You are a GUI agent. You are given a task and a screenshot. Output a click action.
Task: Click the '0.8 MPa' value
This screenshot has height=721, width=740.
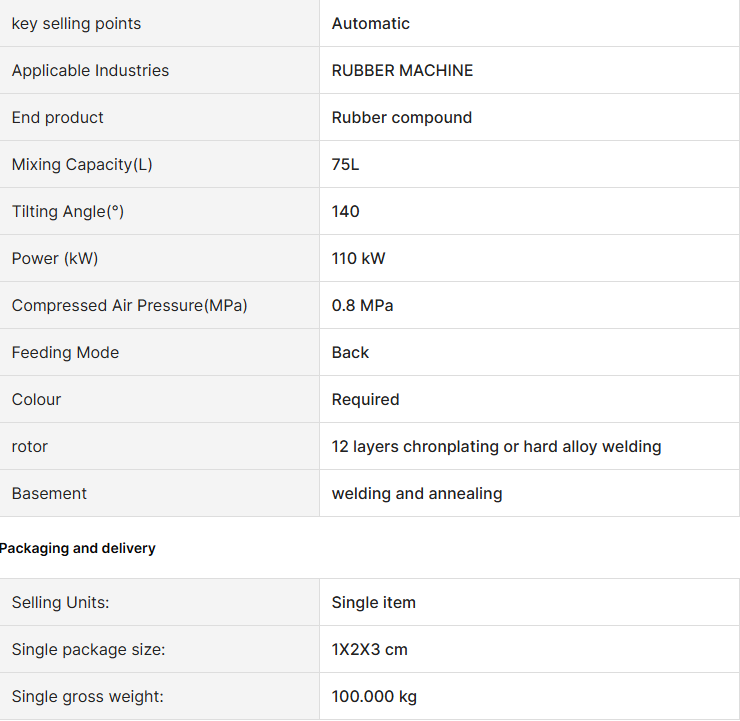362,306
